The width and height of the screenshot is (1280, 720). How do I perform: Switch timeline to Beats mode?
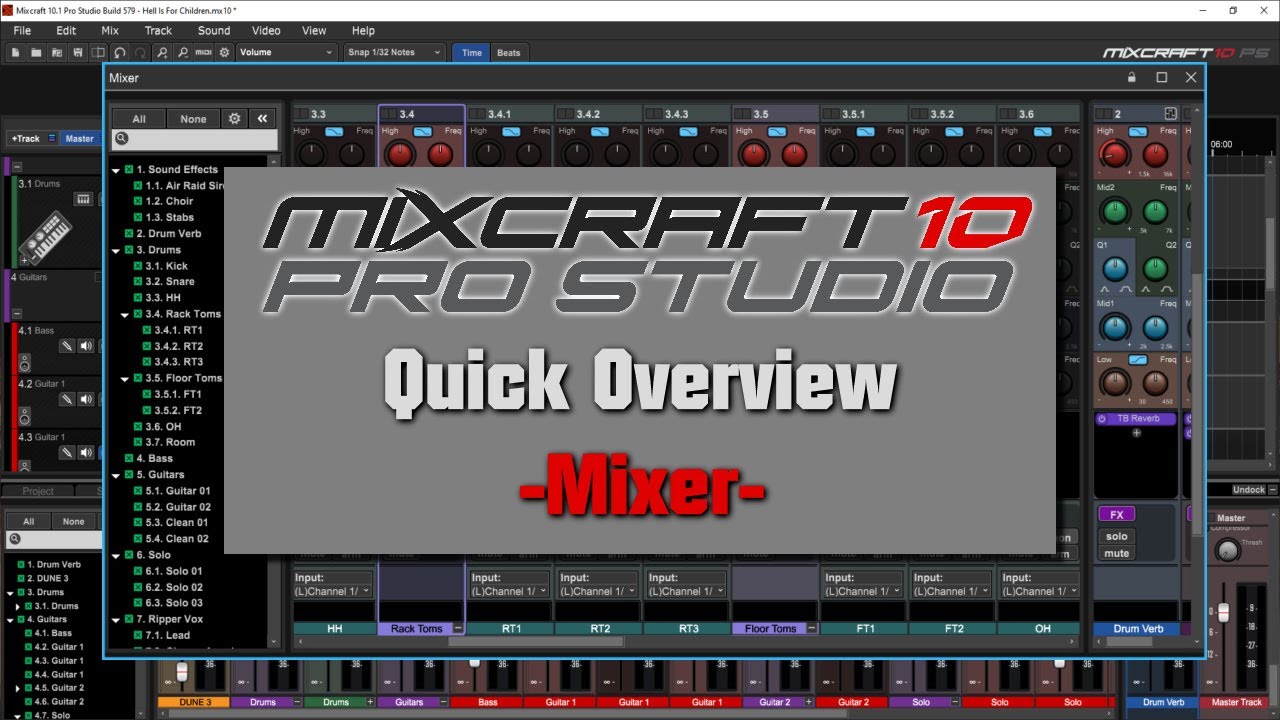tap(509, 52)
